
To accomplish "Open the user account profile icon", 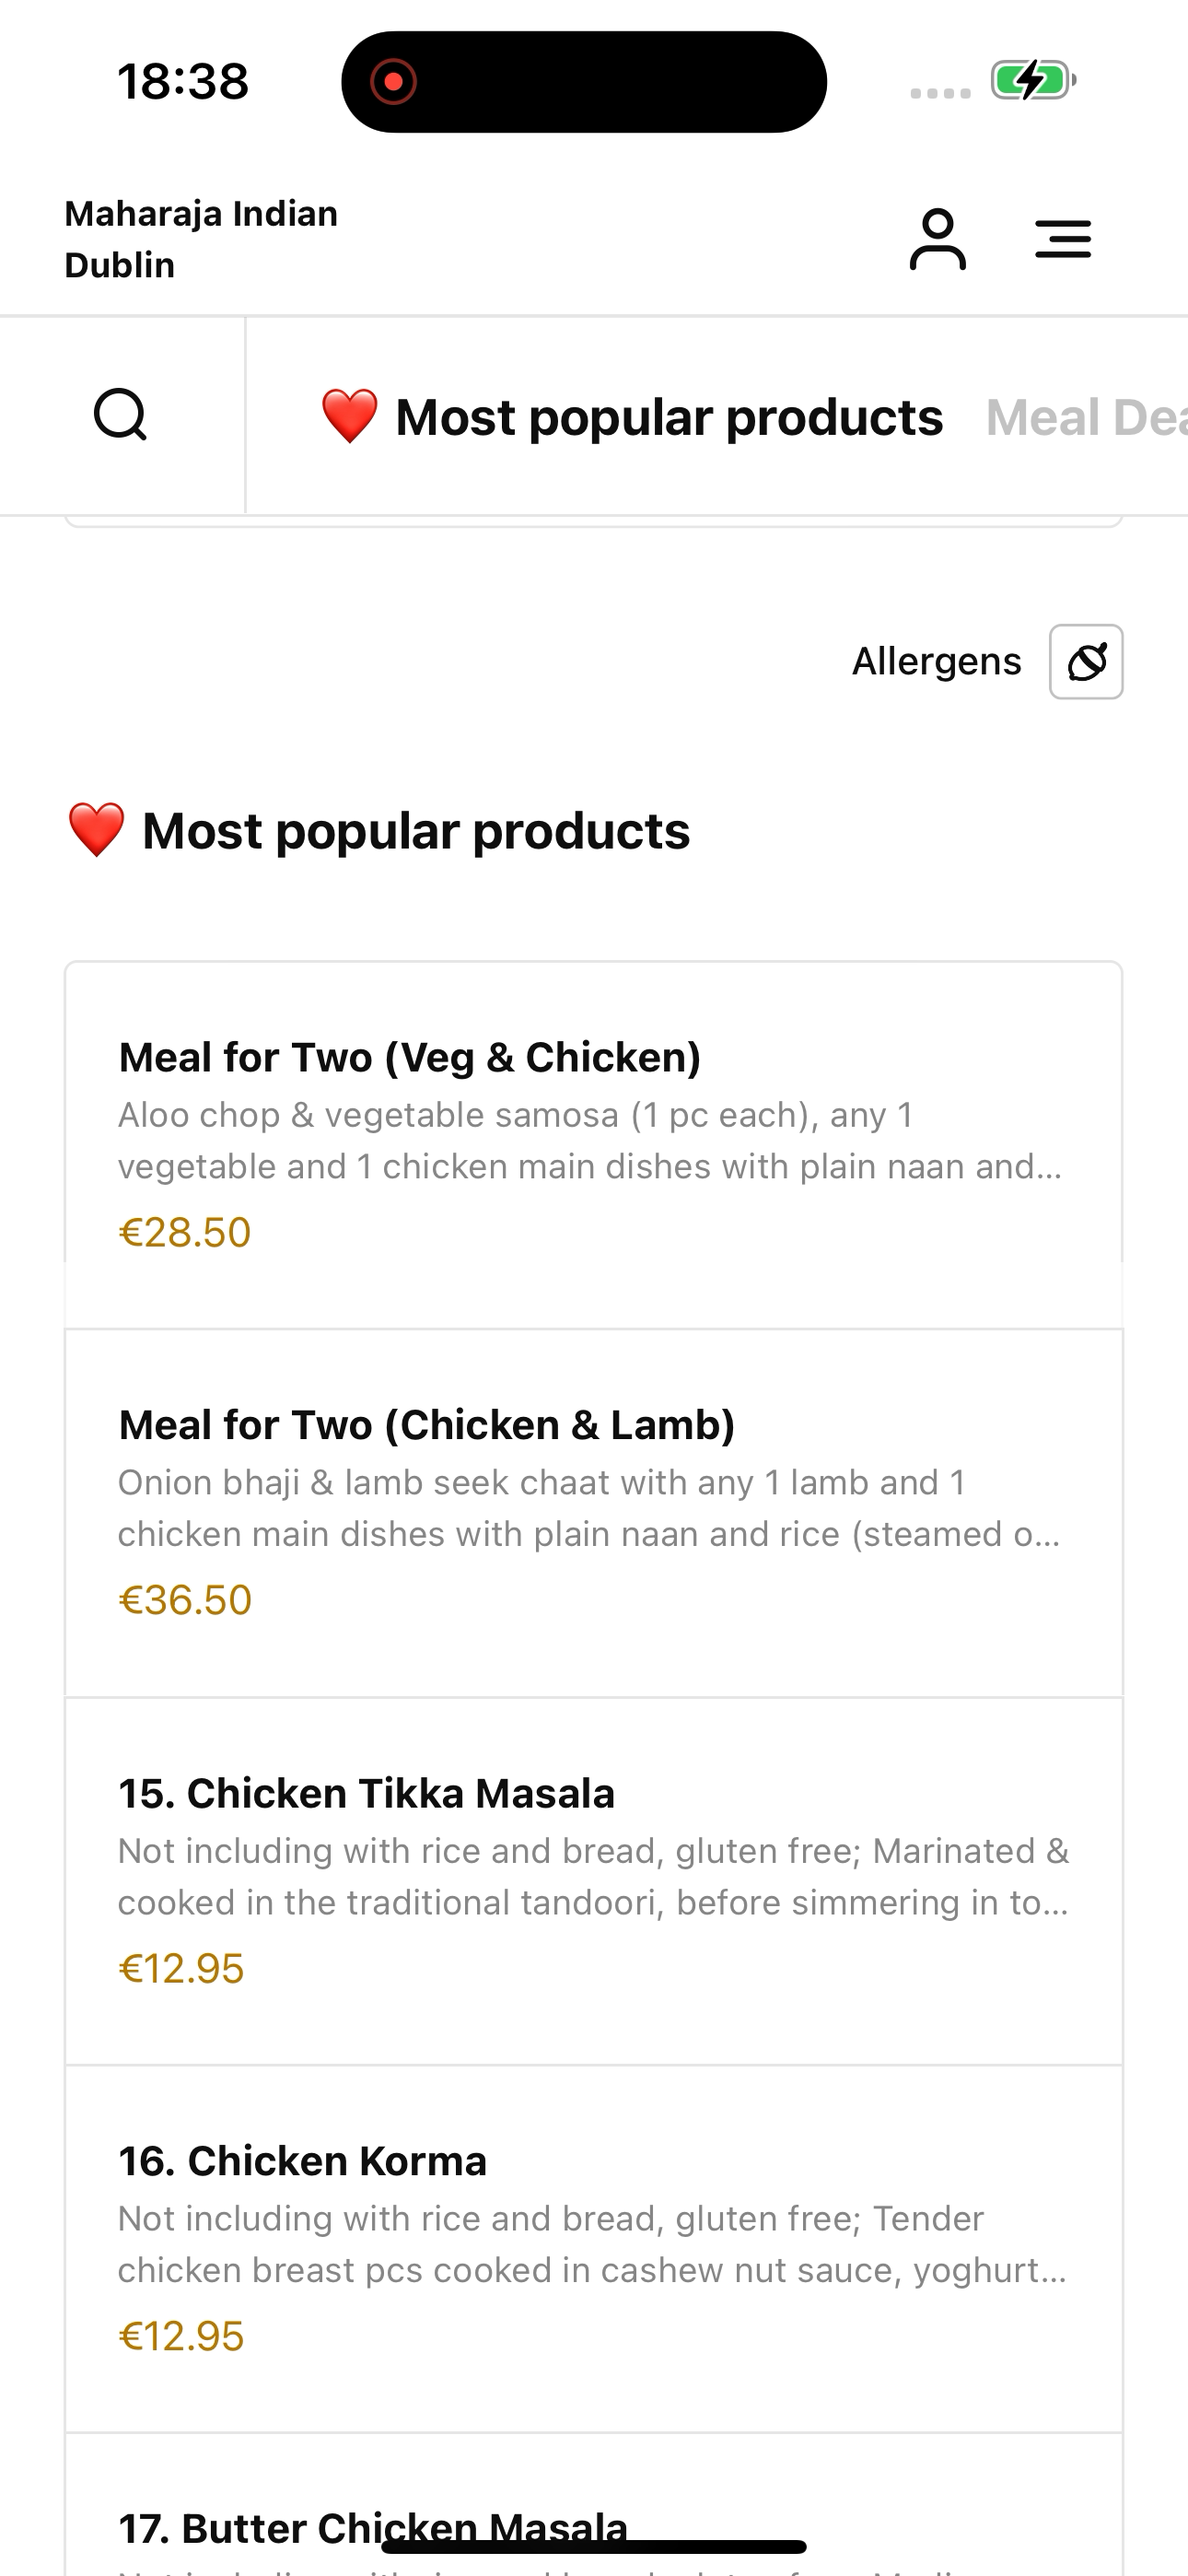I will tap(937, 239).
